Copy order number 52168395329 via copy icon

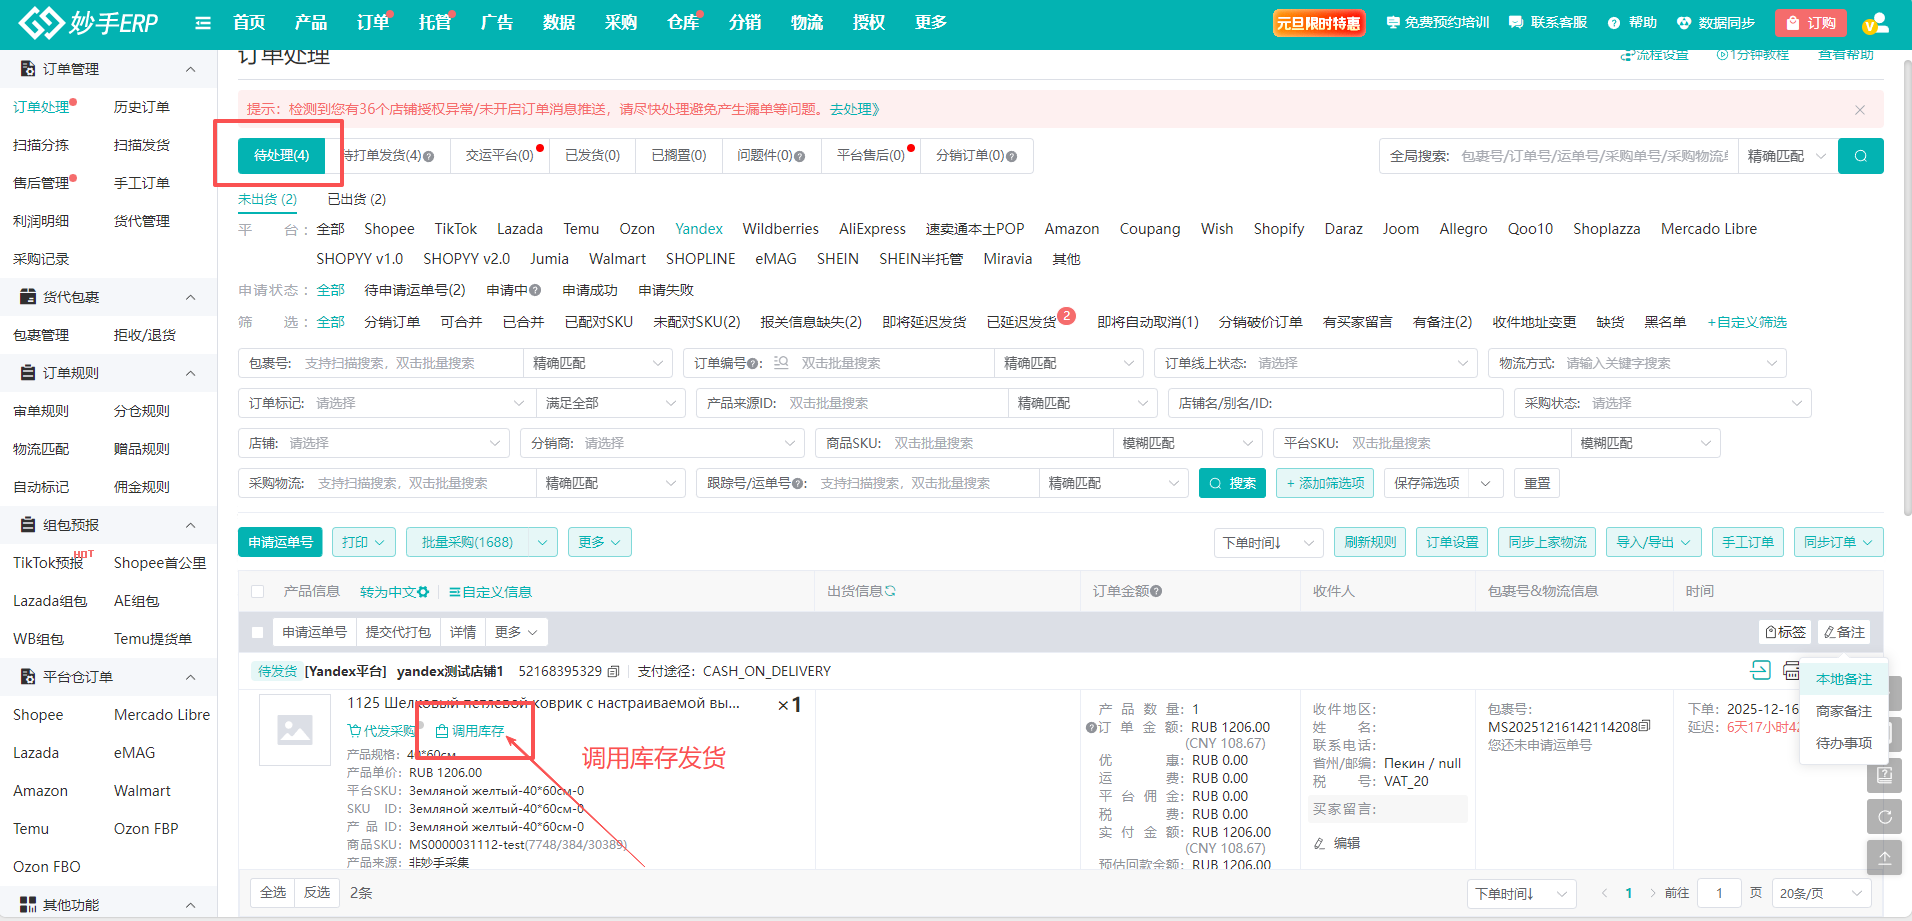[614, 671]
